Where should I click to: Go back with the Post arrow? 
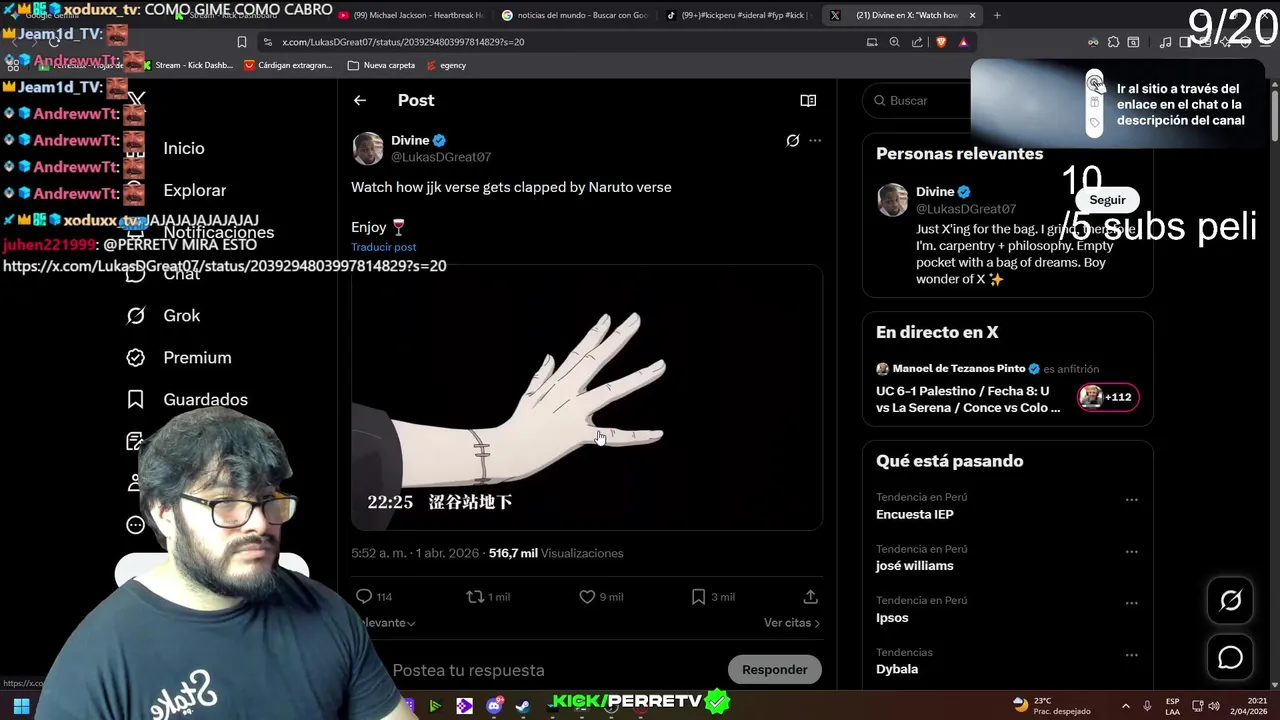tap(360, 100)
